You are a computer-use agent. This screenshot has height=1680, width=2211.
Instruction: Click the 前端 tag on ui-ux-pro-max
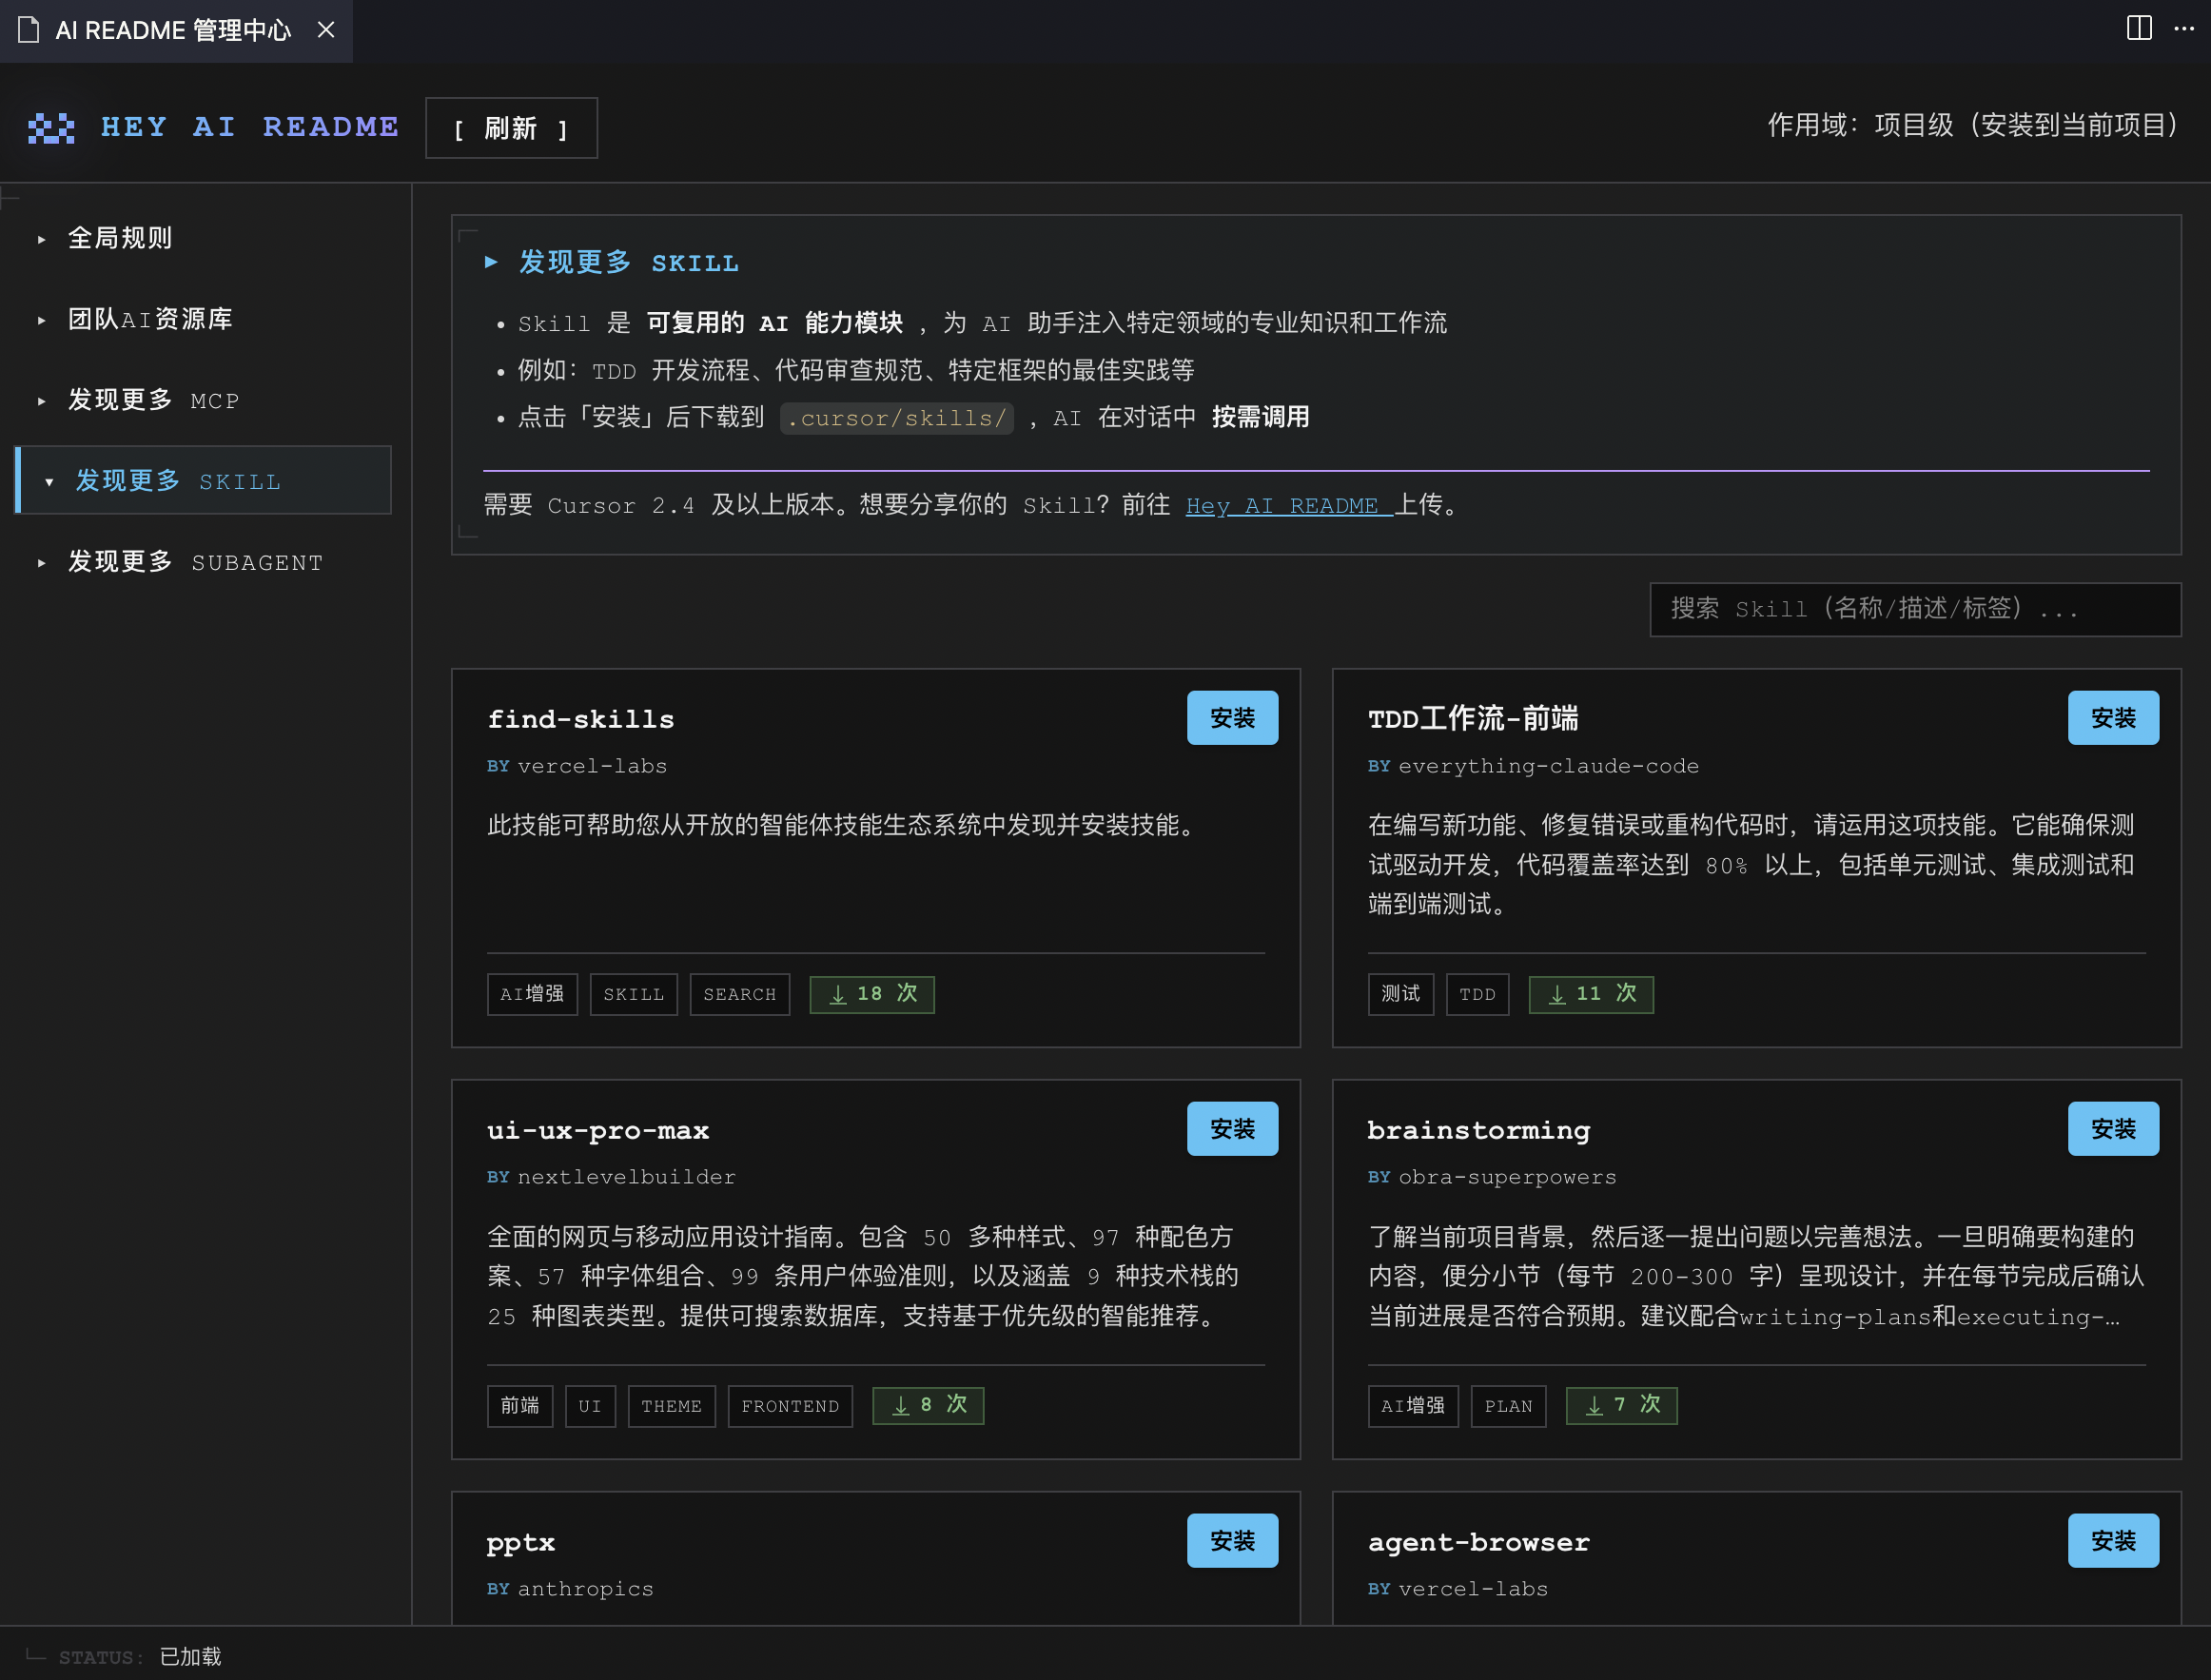pos(520,1406)
